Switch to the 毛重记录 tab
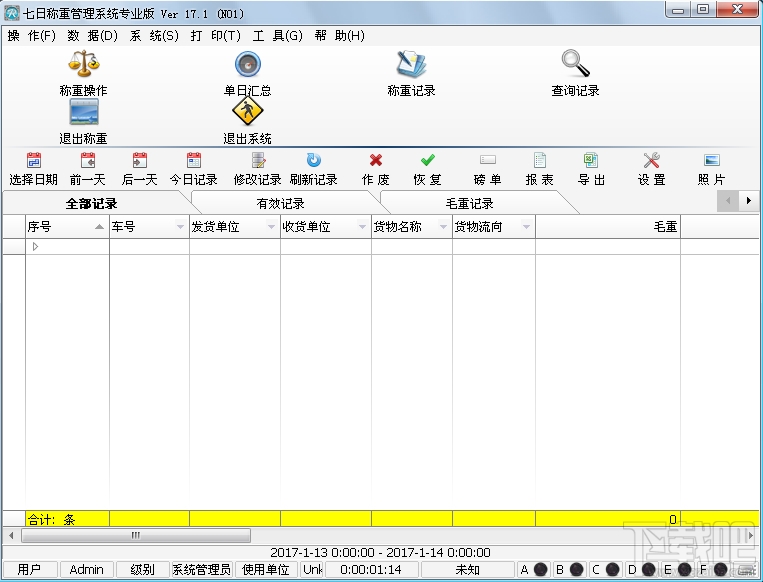This screenshot has height=582, width=763. click(470, 203)
